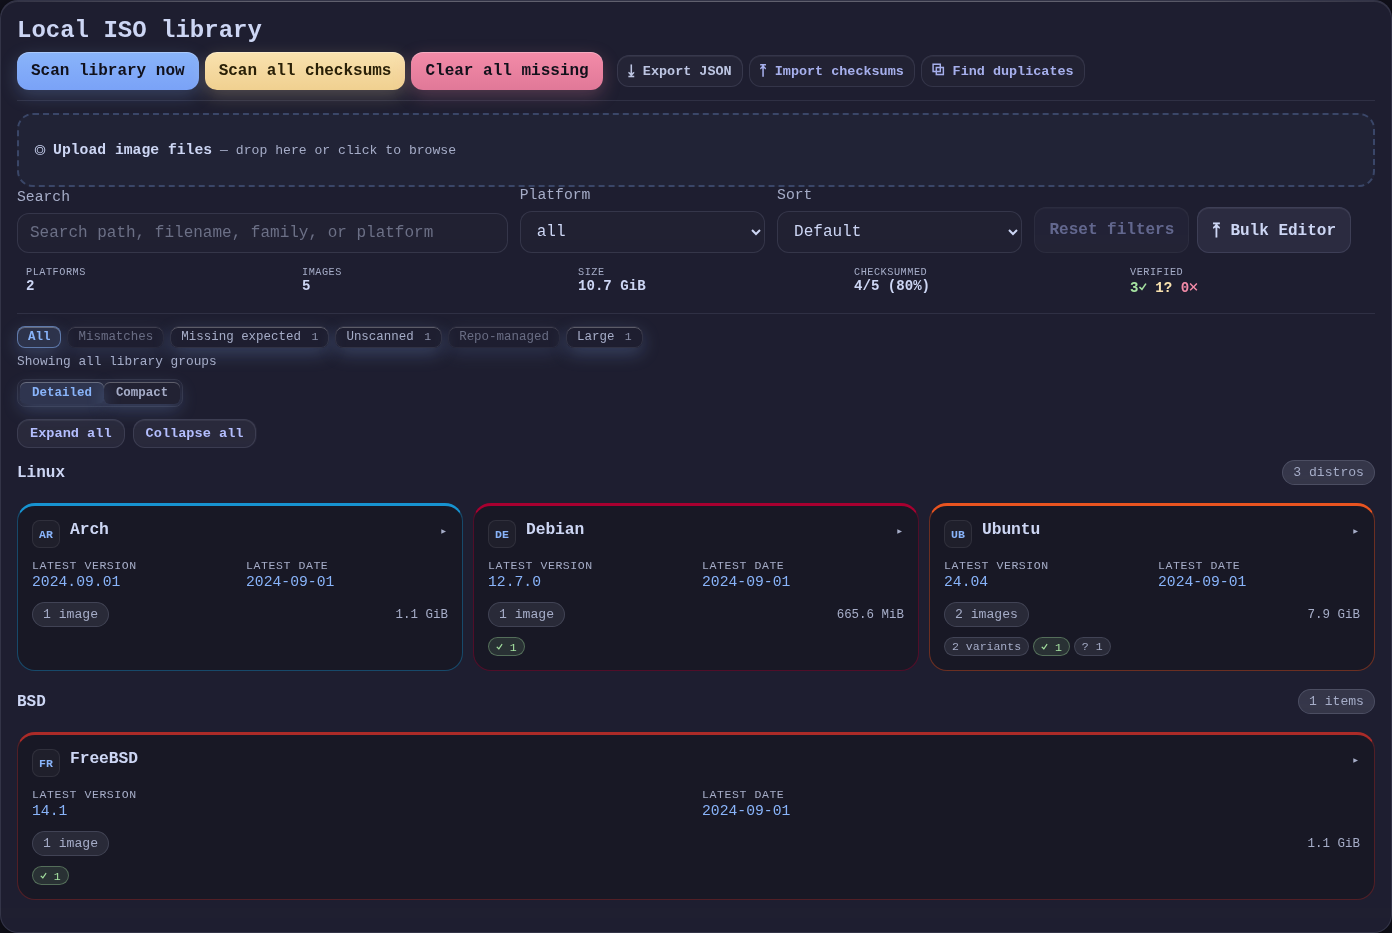
Task: Click the 1 image pill on FreeBSD
Action: pyautogui.click(x=70, y=844)
